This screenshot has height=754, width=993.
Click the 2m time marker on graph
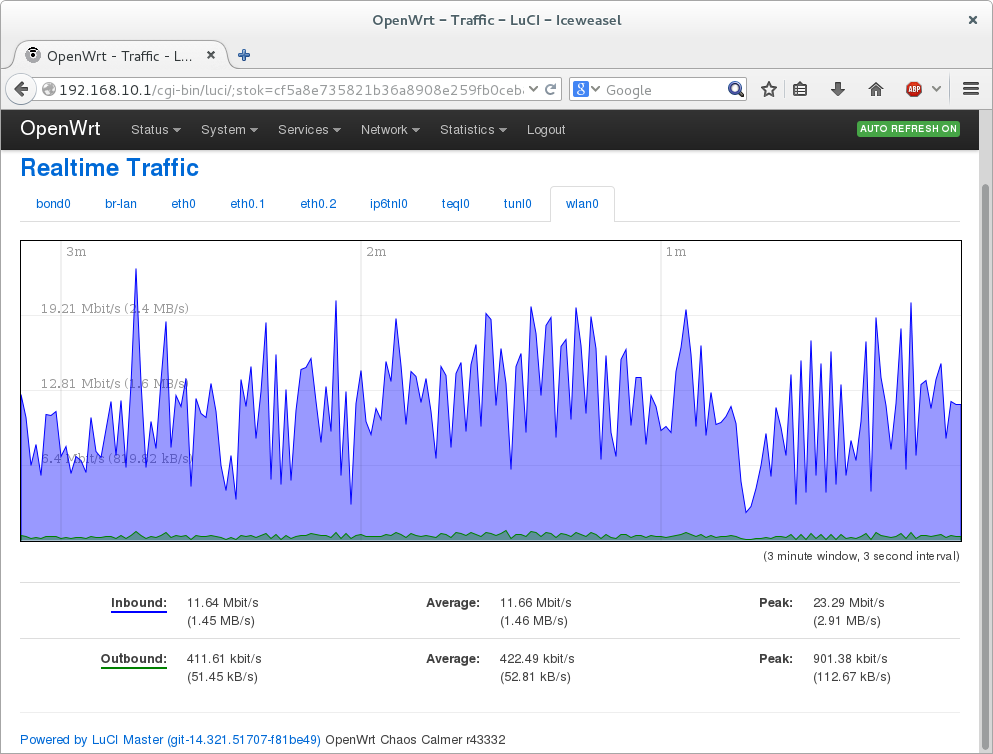pos(376,251)
